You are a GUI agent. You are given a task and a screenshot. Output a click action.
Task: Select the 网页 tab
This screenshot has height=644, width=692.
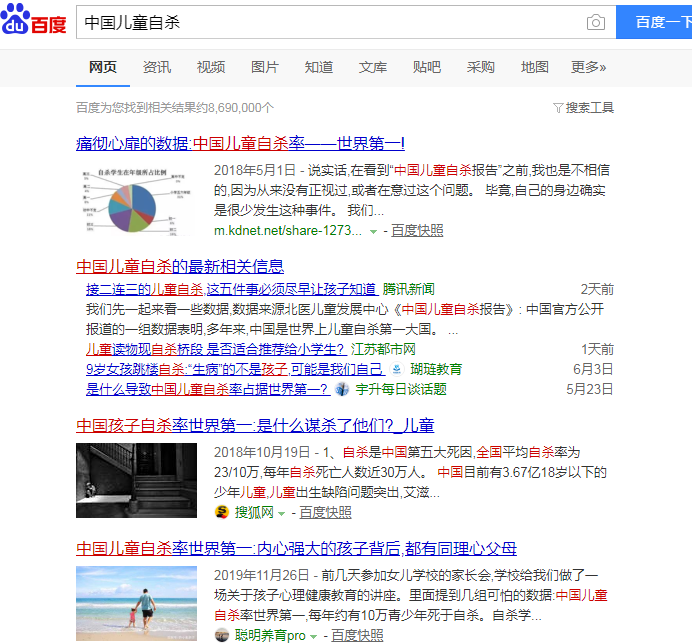(x=103, y=67)
